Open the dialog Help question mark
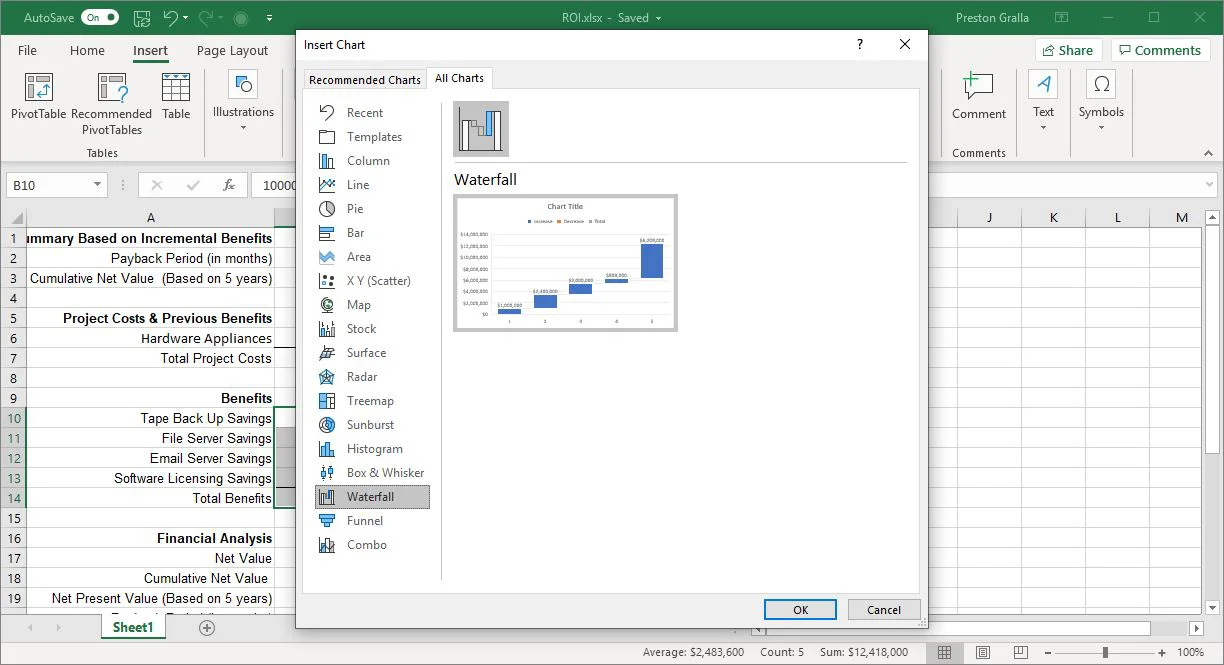Screen dimensions: 1224x665 (x=860, y=45)
